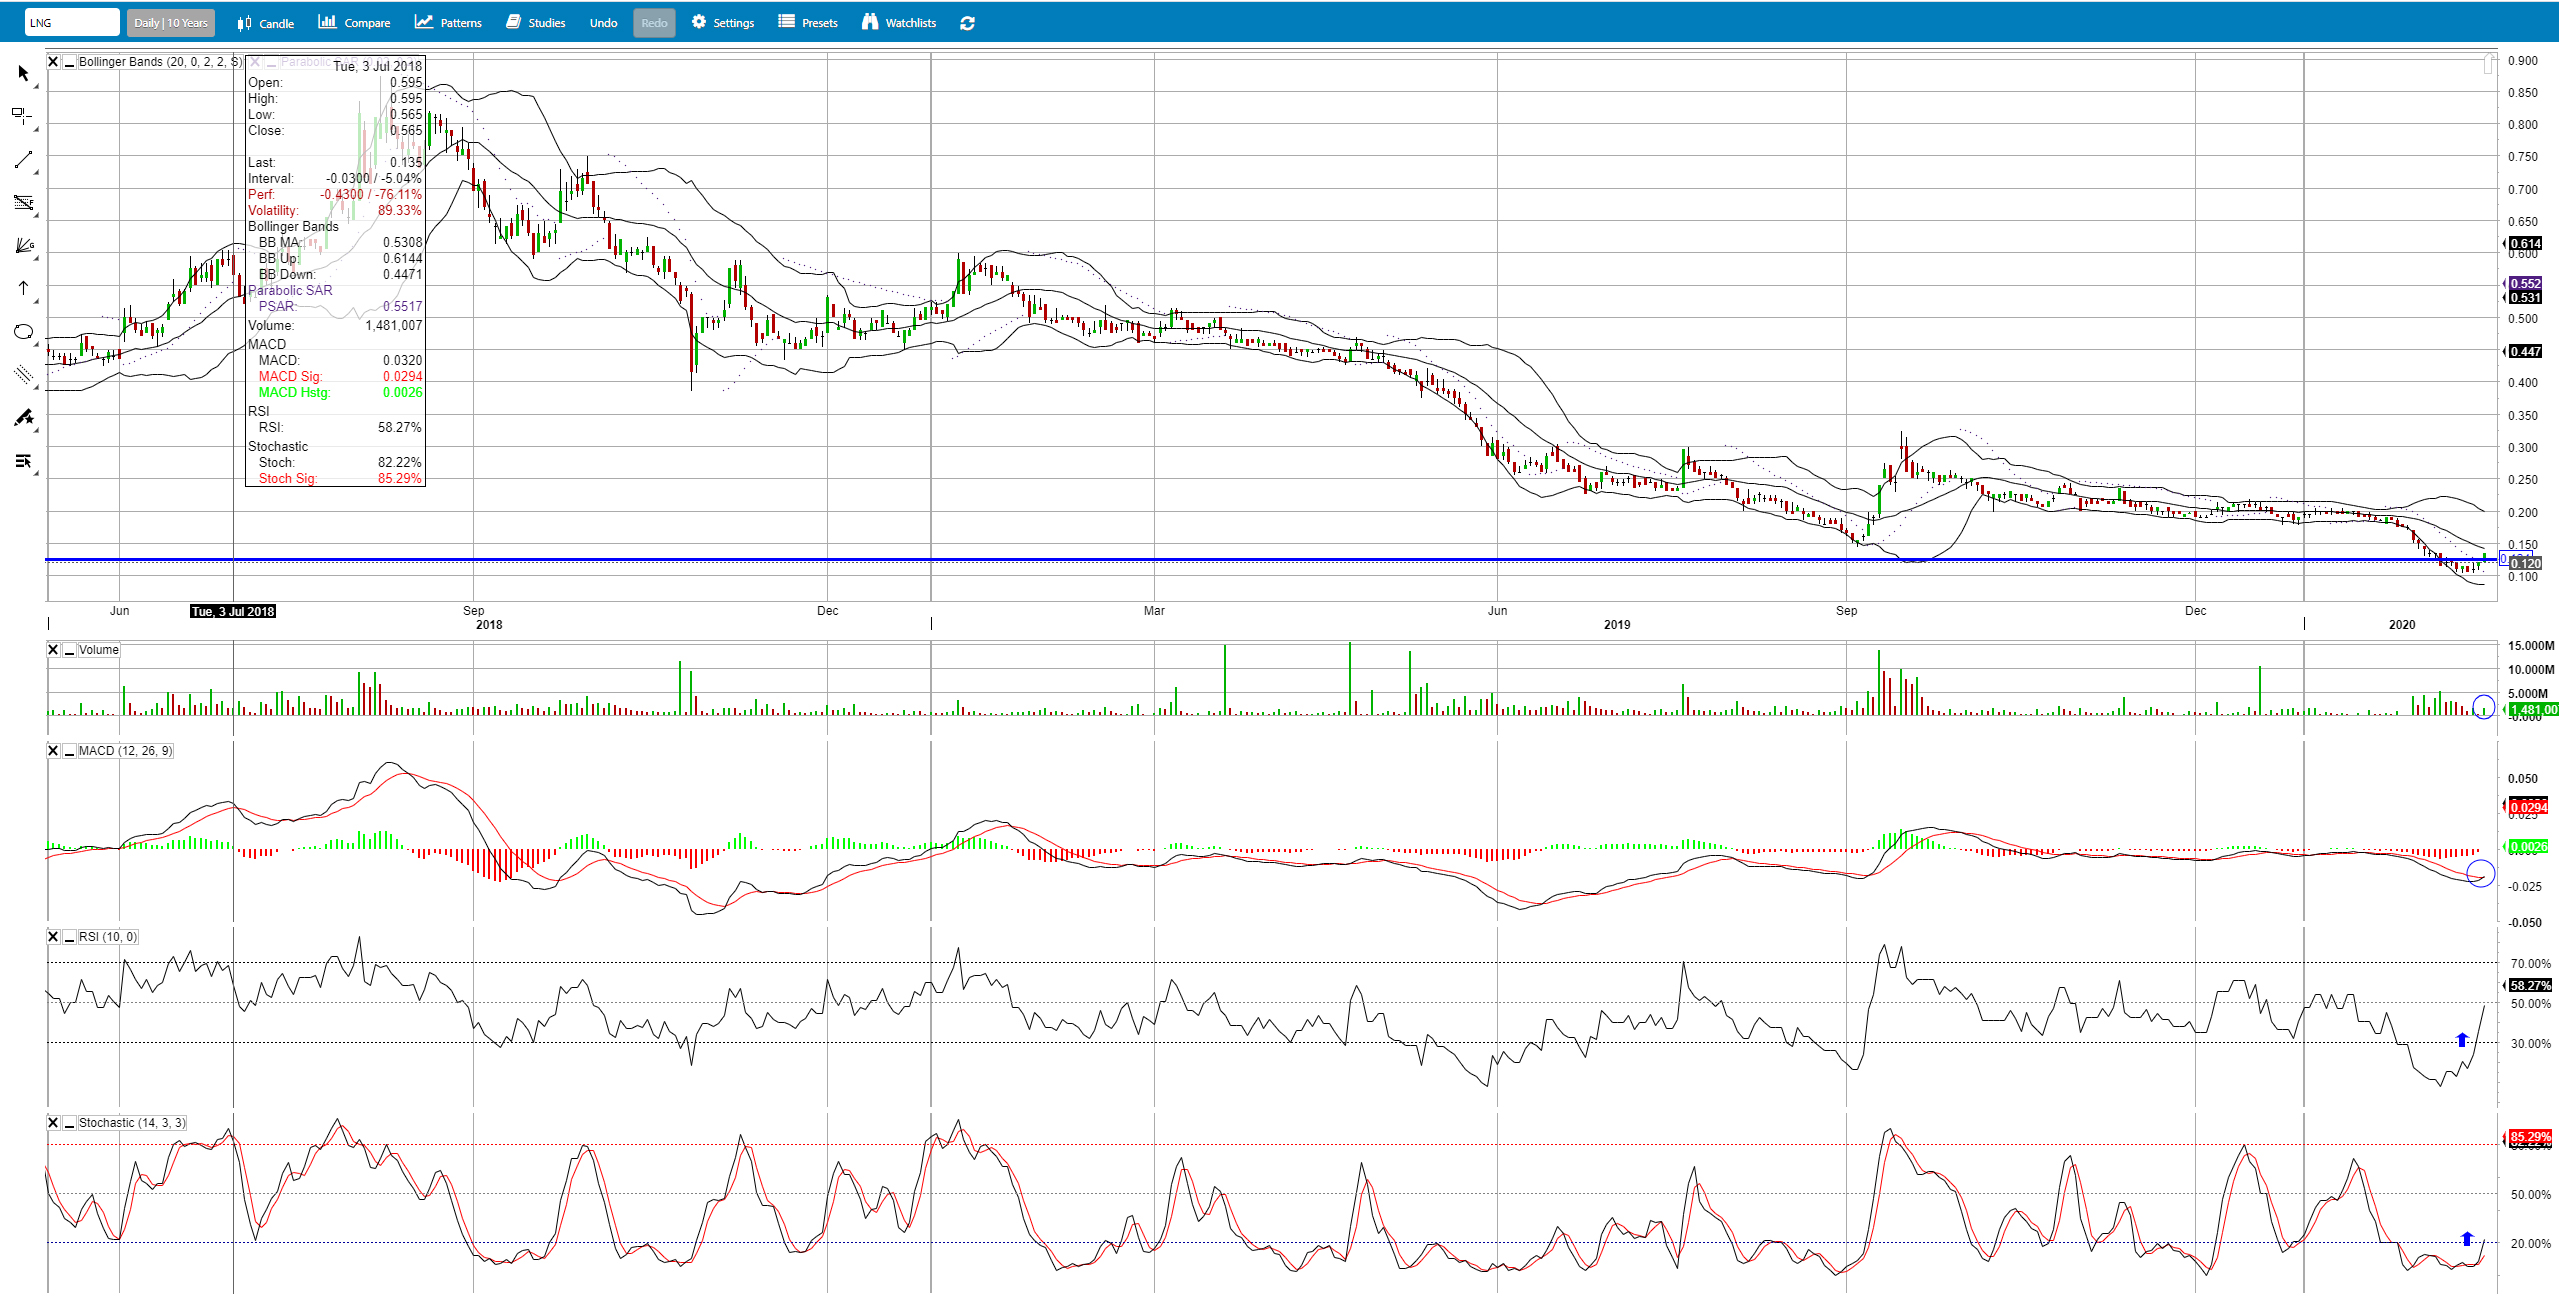The width and height of the screenshot is (2559, 1298).
Task: Click the Undo button
Action: (x=603, y=23)
